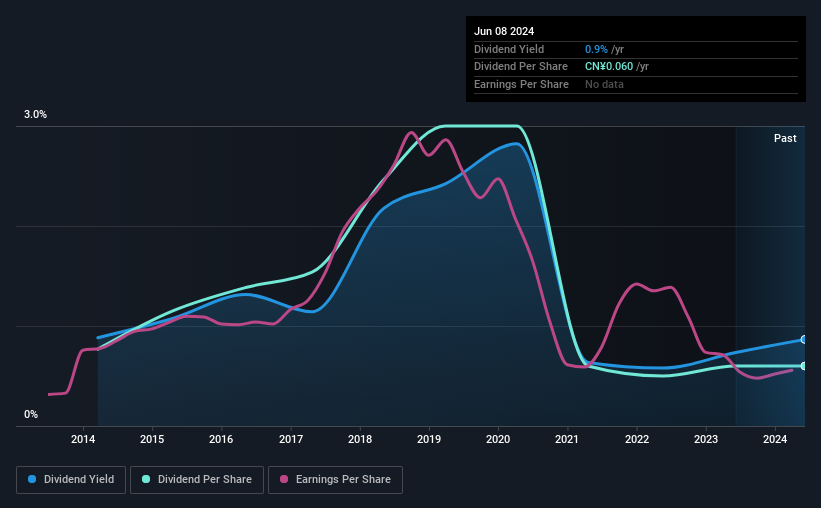Viewport: 821px width, 508px height.
Task: Click the blue Dividend Yield legend dot
Action: pyautogui.click(x=32, y=479)
